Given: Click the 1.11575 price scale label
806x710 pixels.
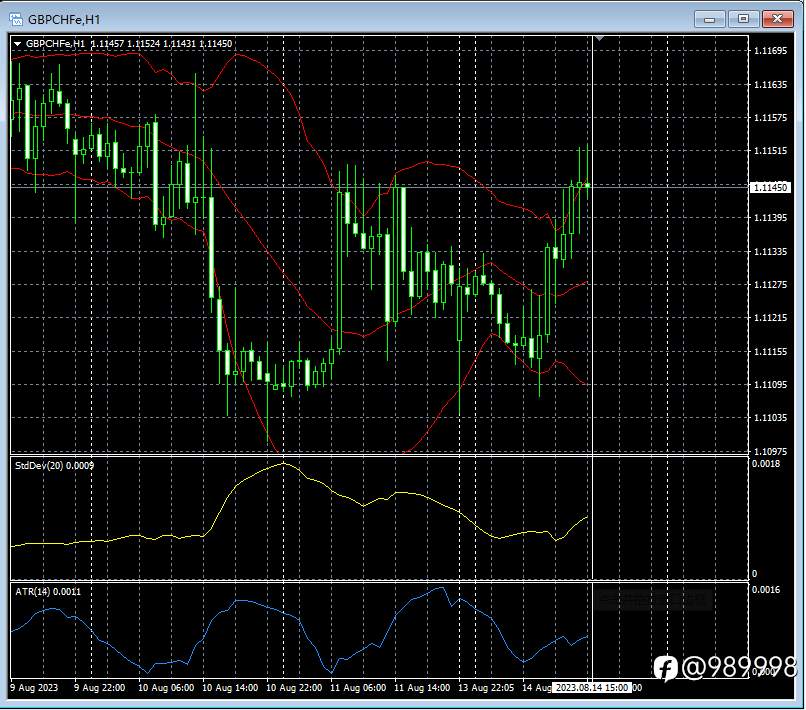Looking at the screenshot, I should pos(770,118).
